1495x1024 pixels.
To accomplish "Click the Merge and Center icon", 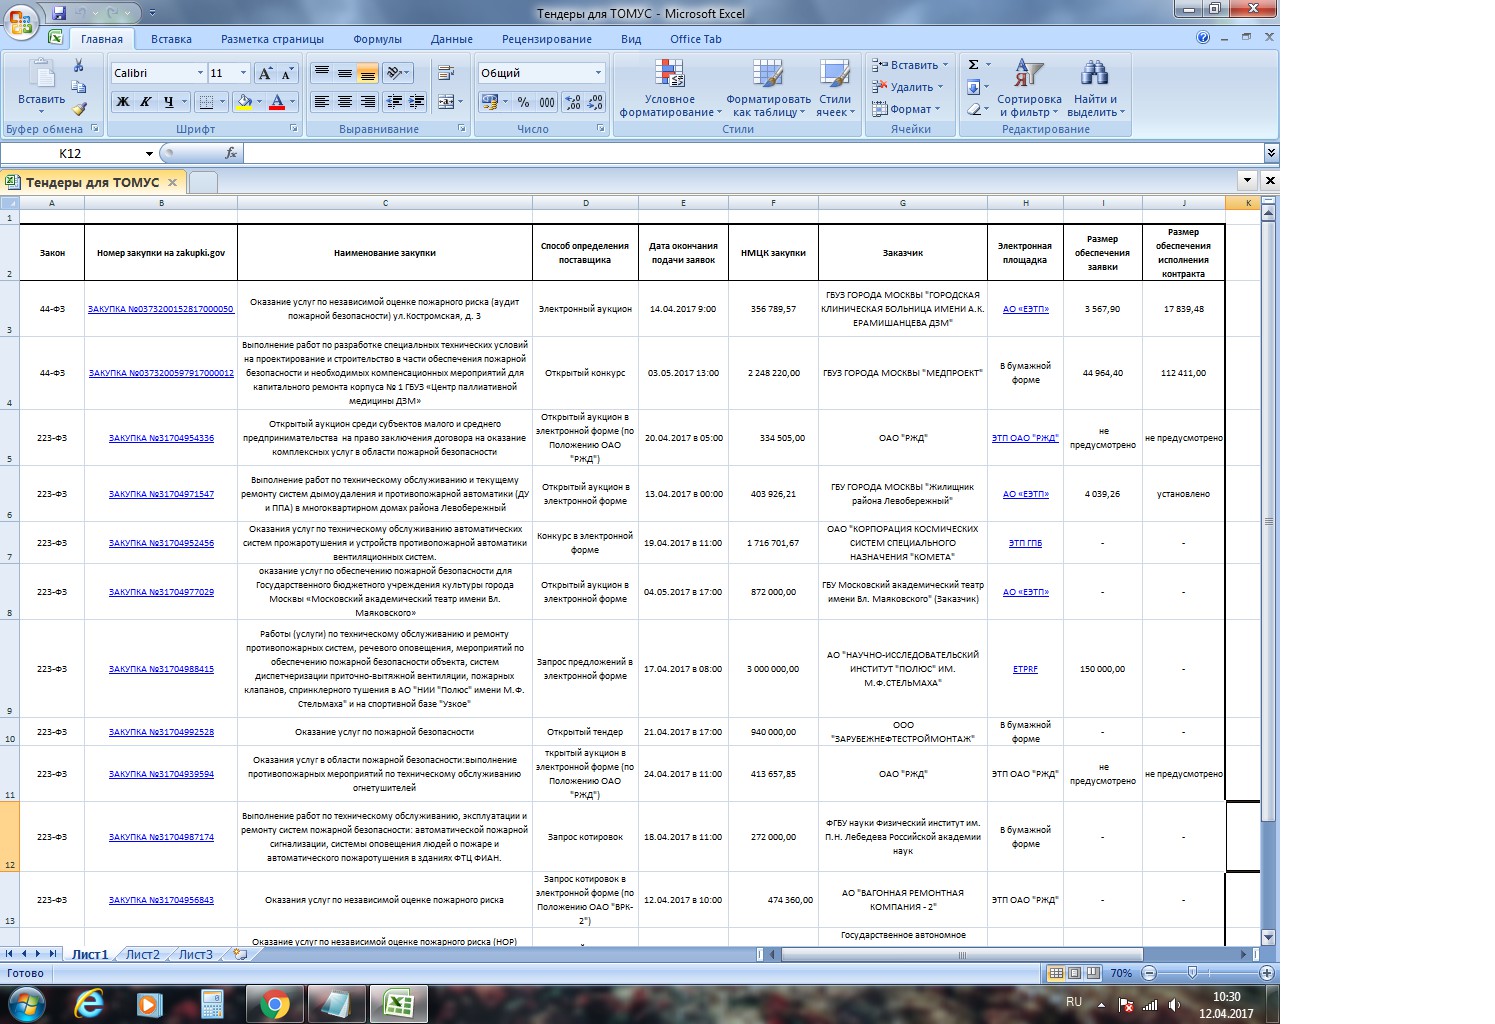I will [446, 102].
